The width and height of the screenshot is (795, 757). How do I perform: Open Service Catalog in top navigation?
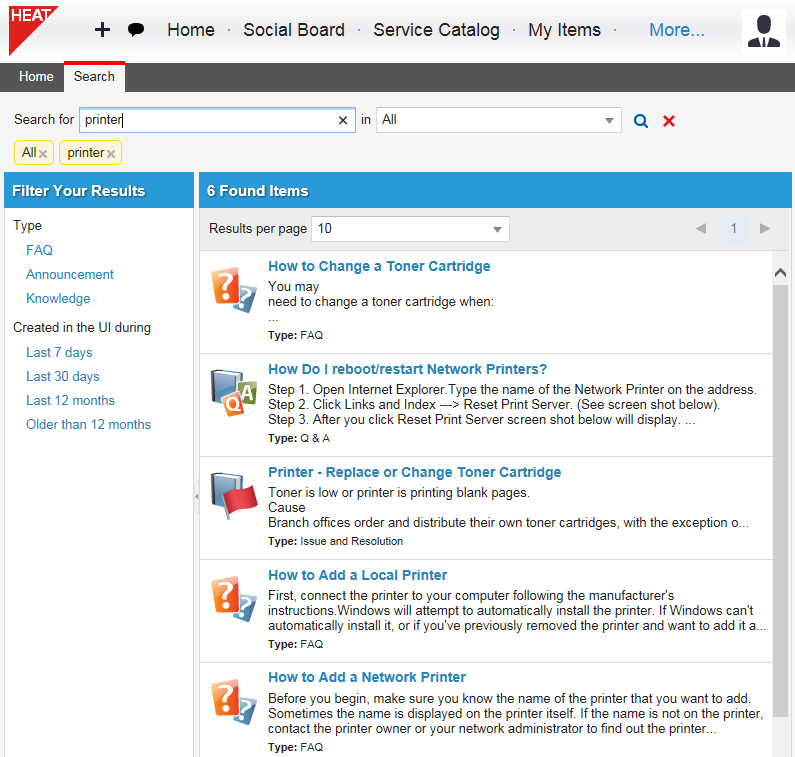(x=436, y=30)
